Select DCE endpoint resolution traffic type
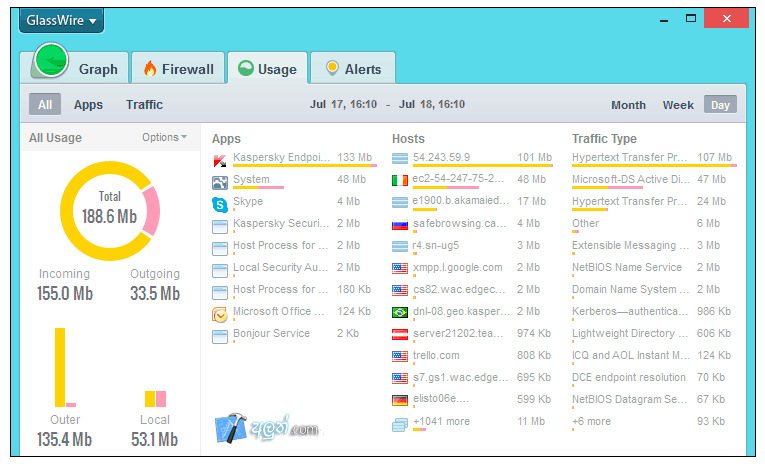 653,379
